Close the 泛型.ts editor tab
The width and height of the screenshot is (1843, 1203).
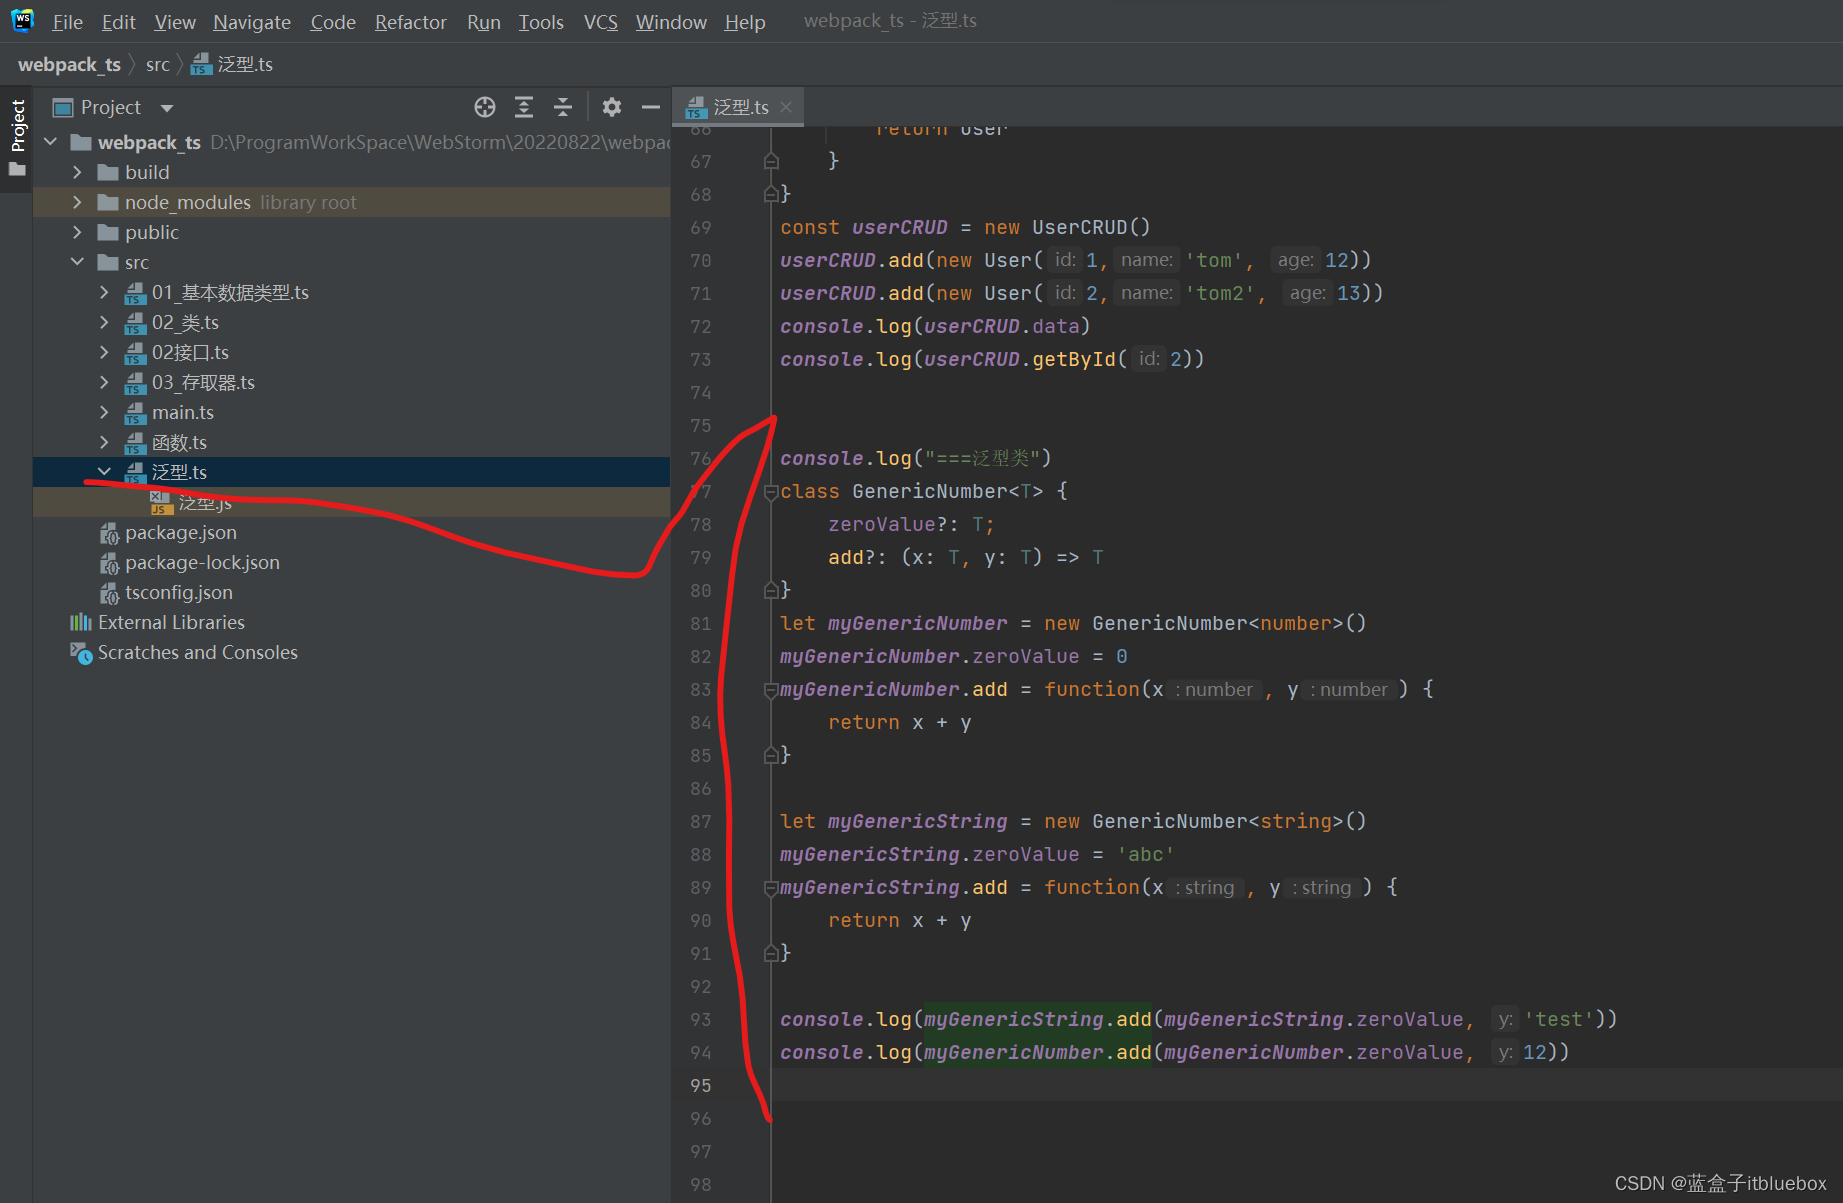(786, 107)
